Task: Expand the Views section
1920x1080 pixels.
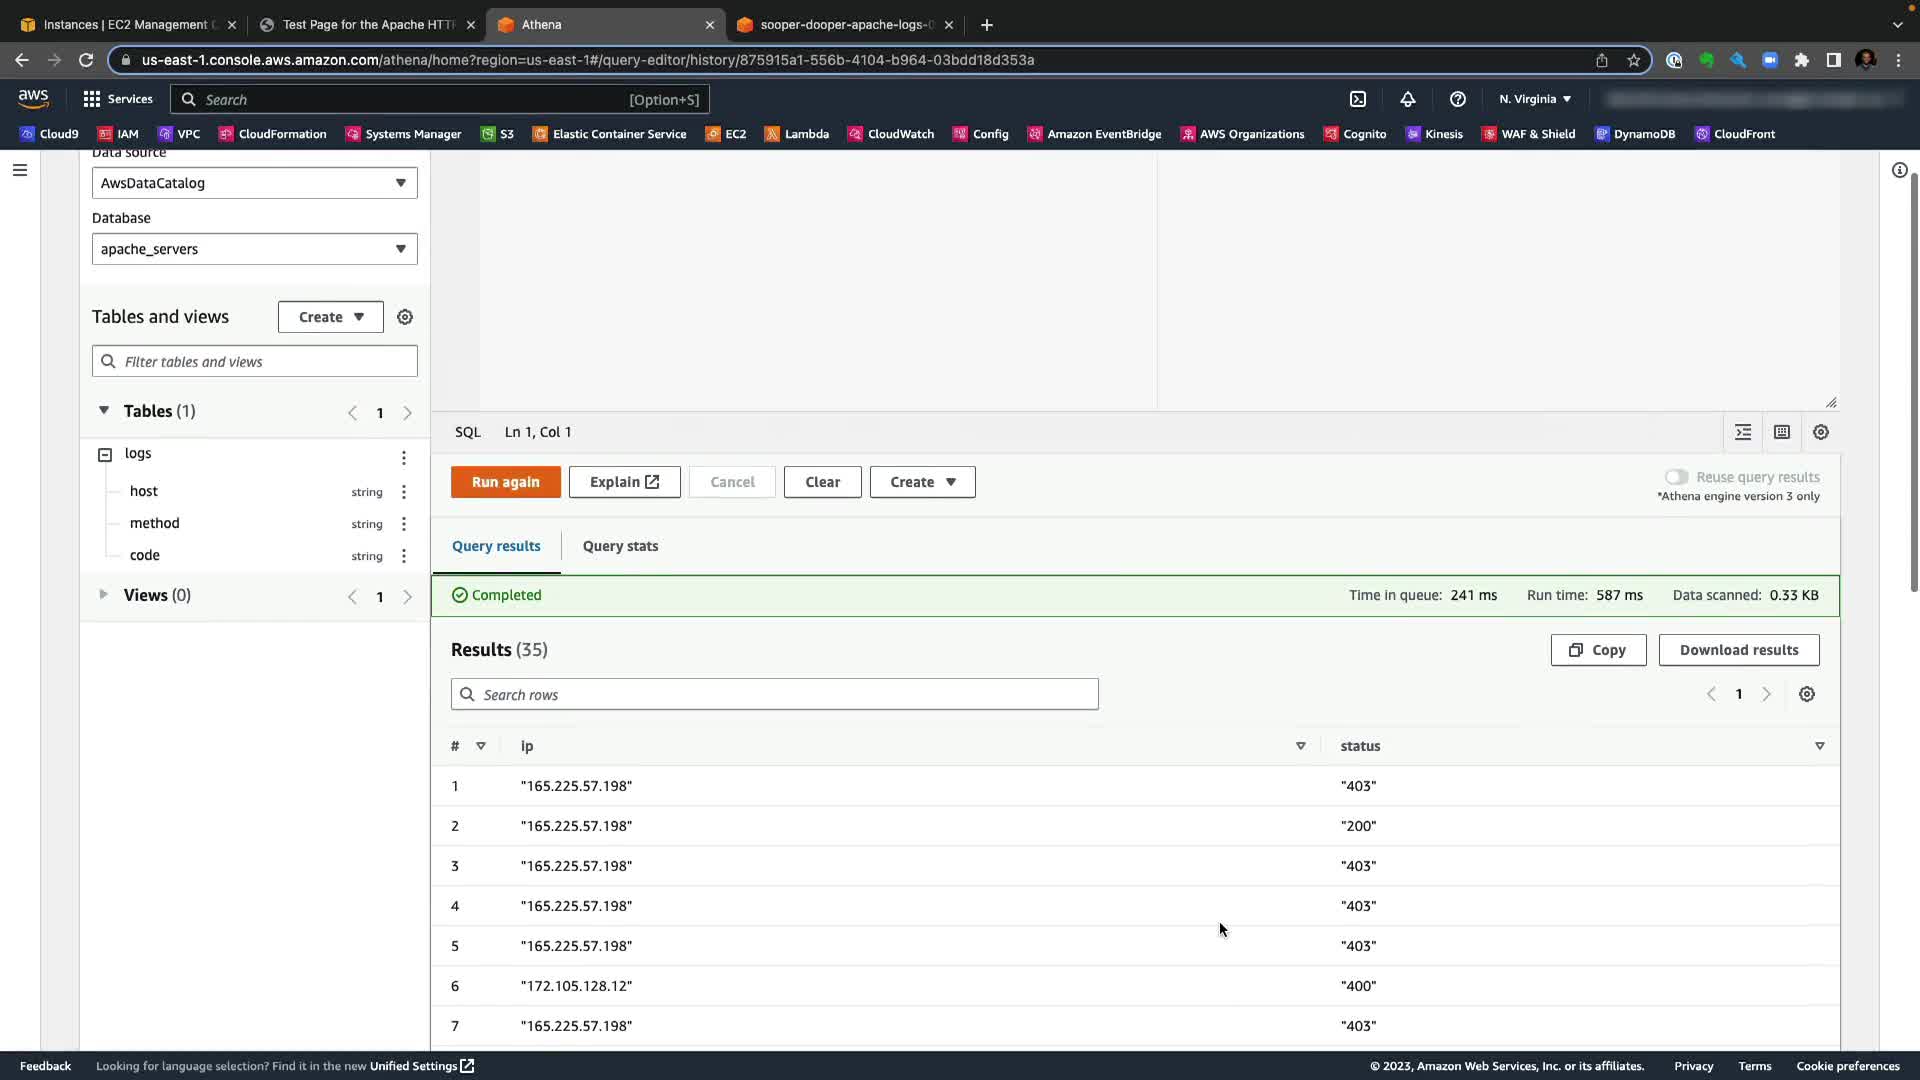Action: (103, 595)
